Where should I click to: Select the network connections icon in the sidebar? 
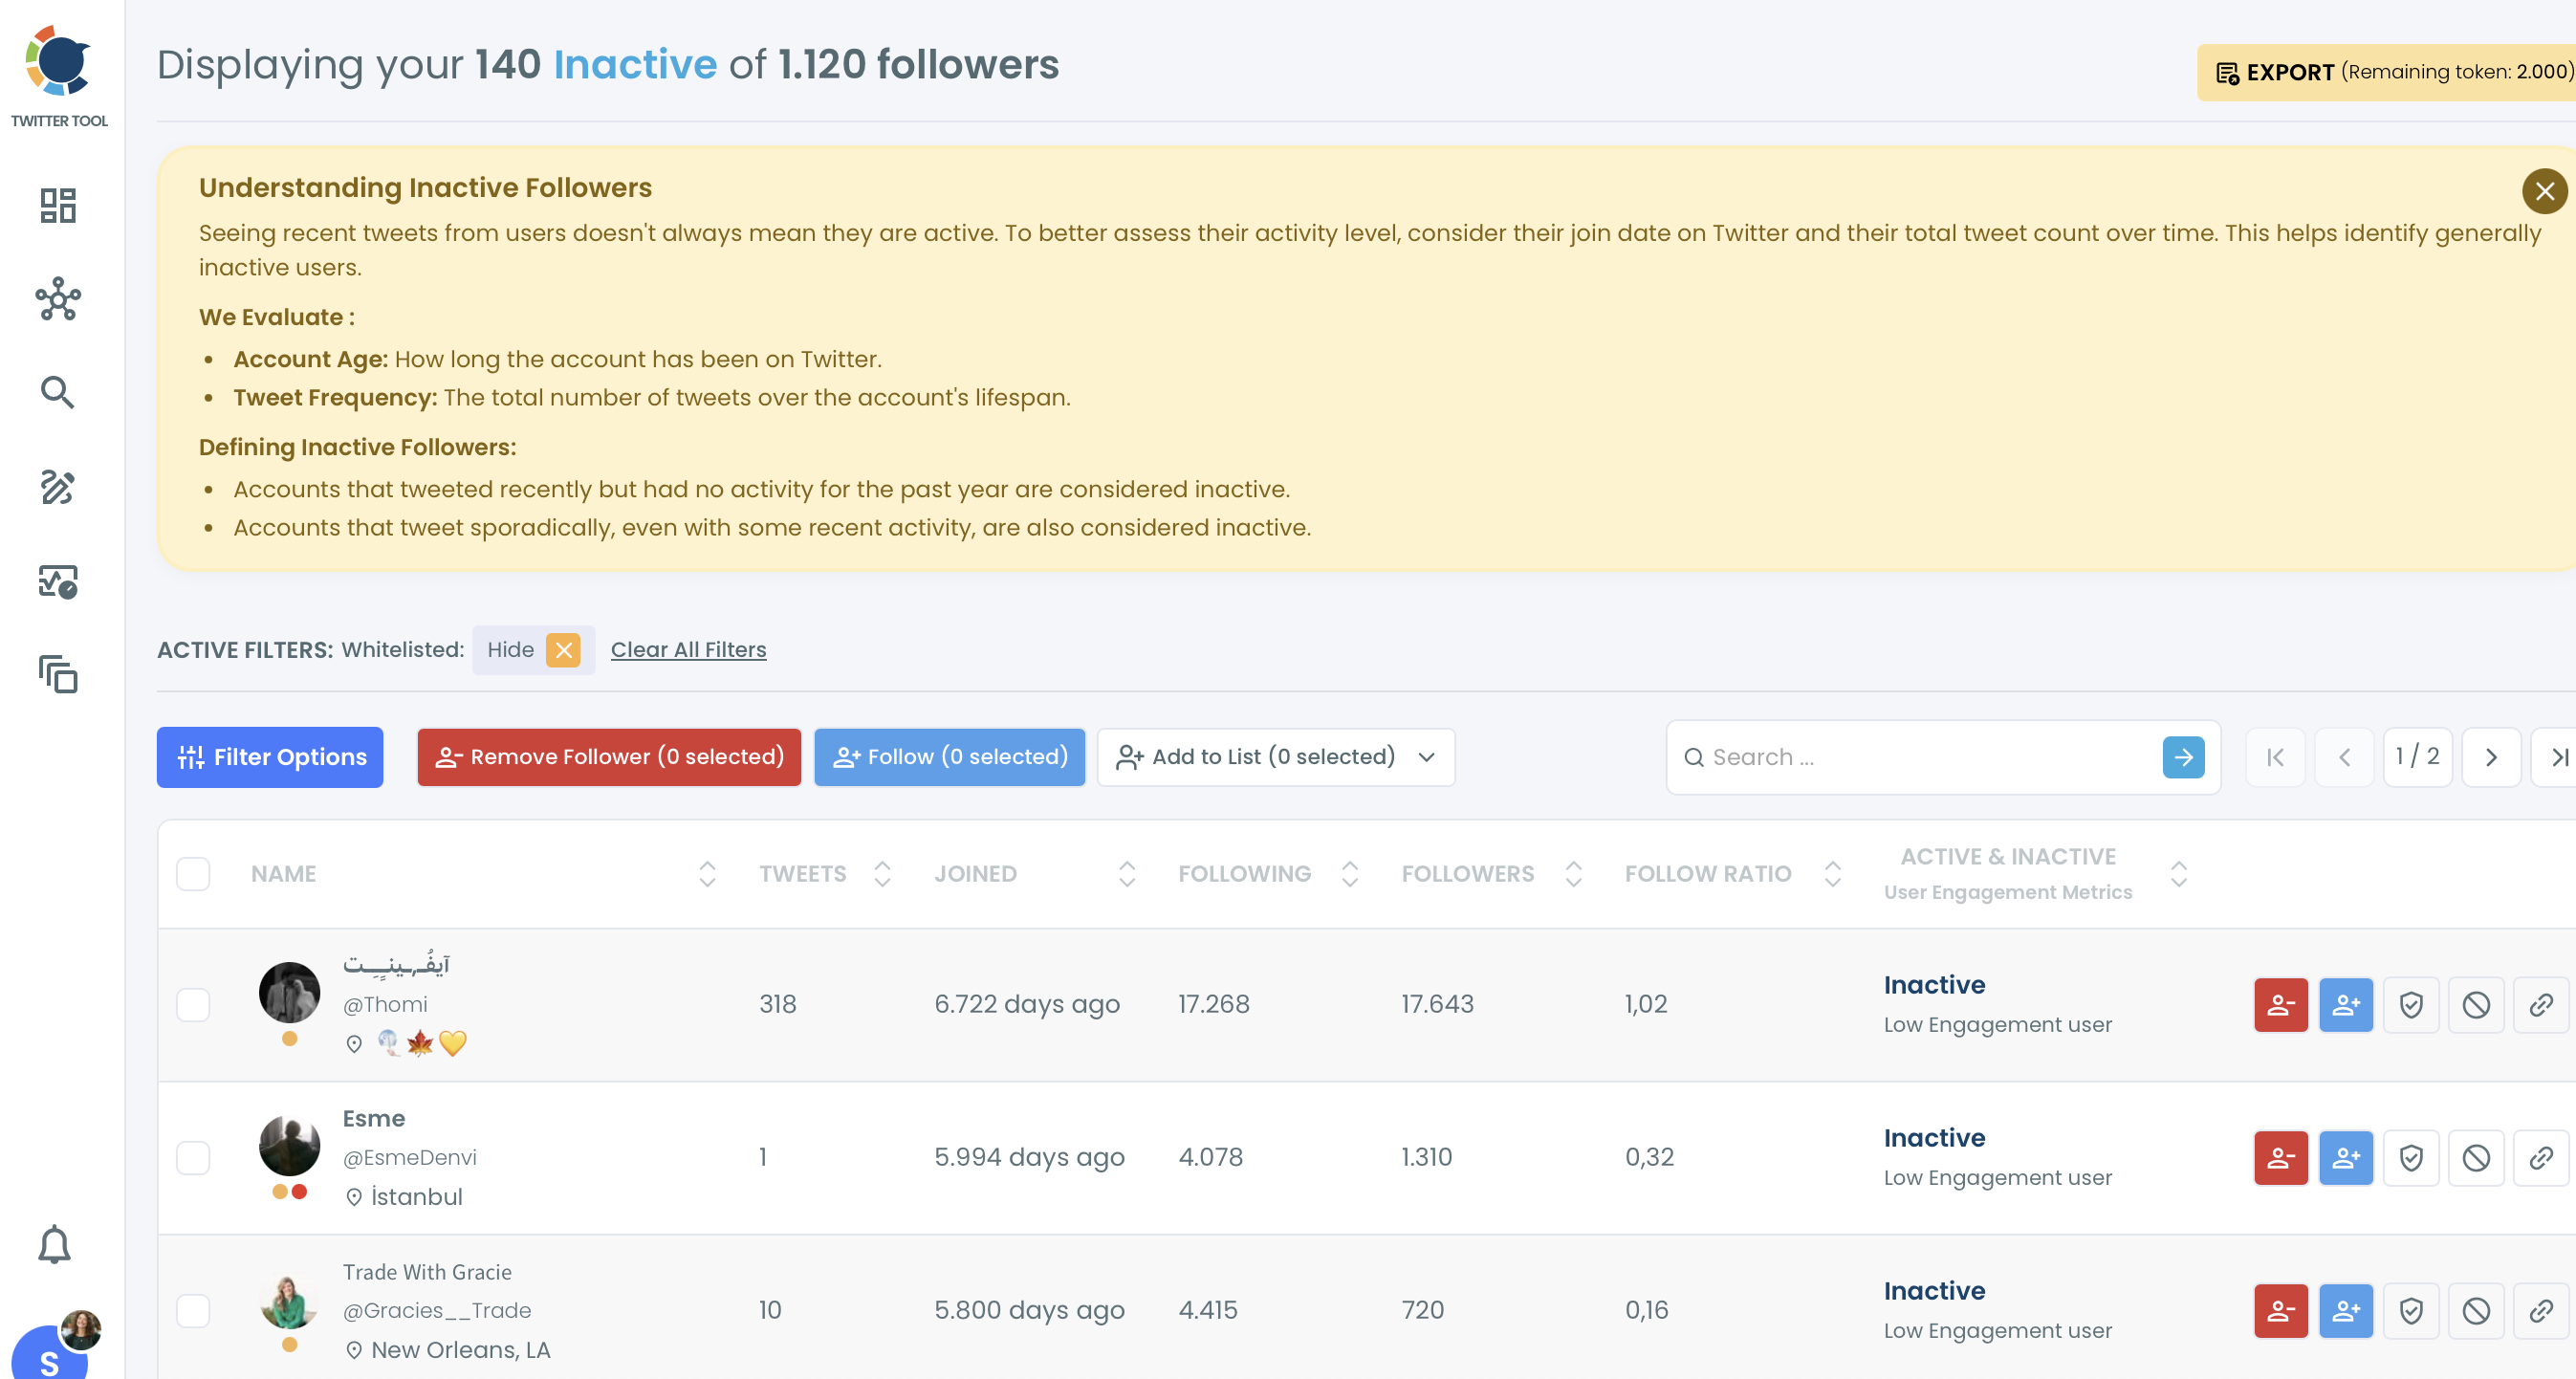click(57, 299)
